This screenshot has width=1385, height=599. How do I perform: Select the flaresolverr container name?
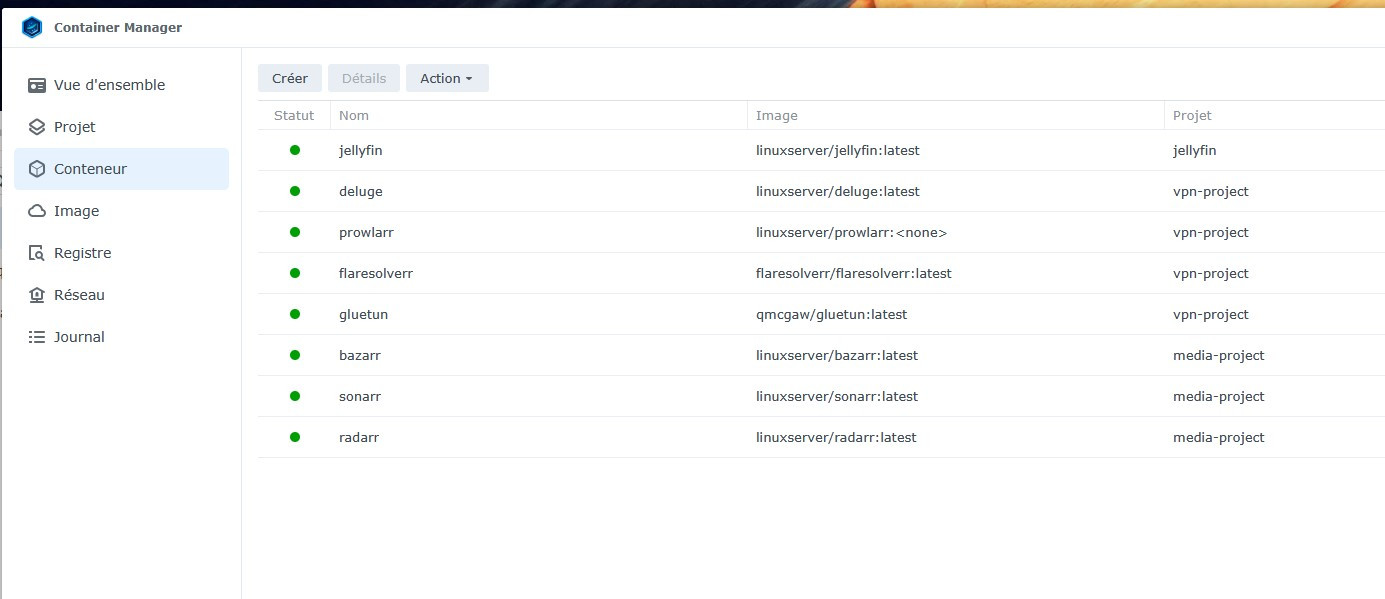click(x=376, y=273)
